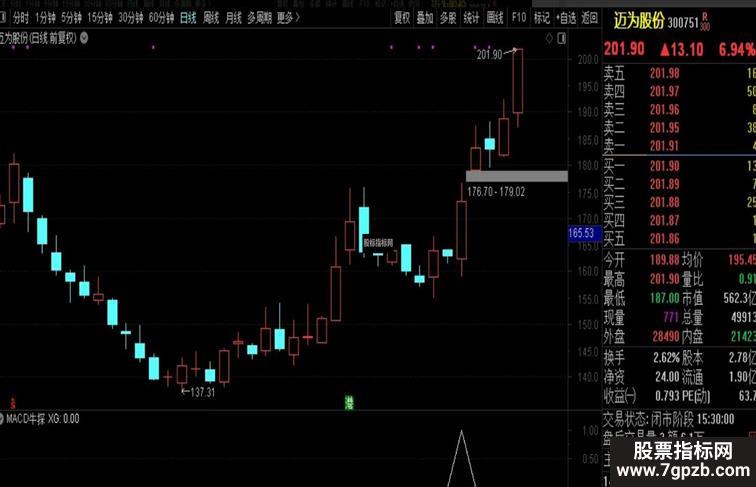Image resolution: width=756 pixels, height=487 pixels.
Task: Click the latest tall red candlestick at 201.90
Action: click(x=517, y=81)
